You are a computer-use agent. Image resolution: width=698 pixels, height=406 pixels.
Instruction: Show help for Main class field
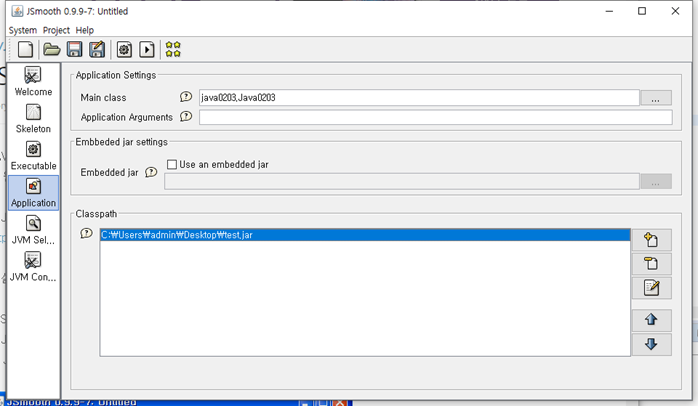[186, 97]
